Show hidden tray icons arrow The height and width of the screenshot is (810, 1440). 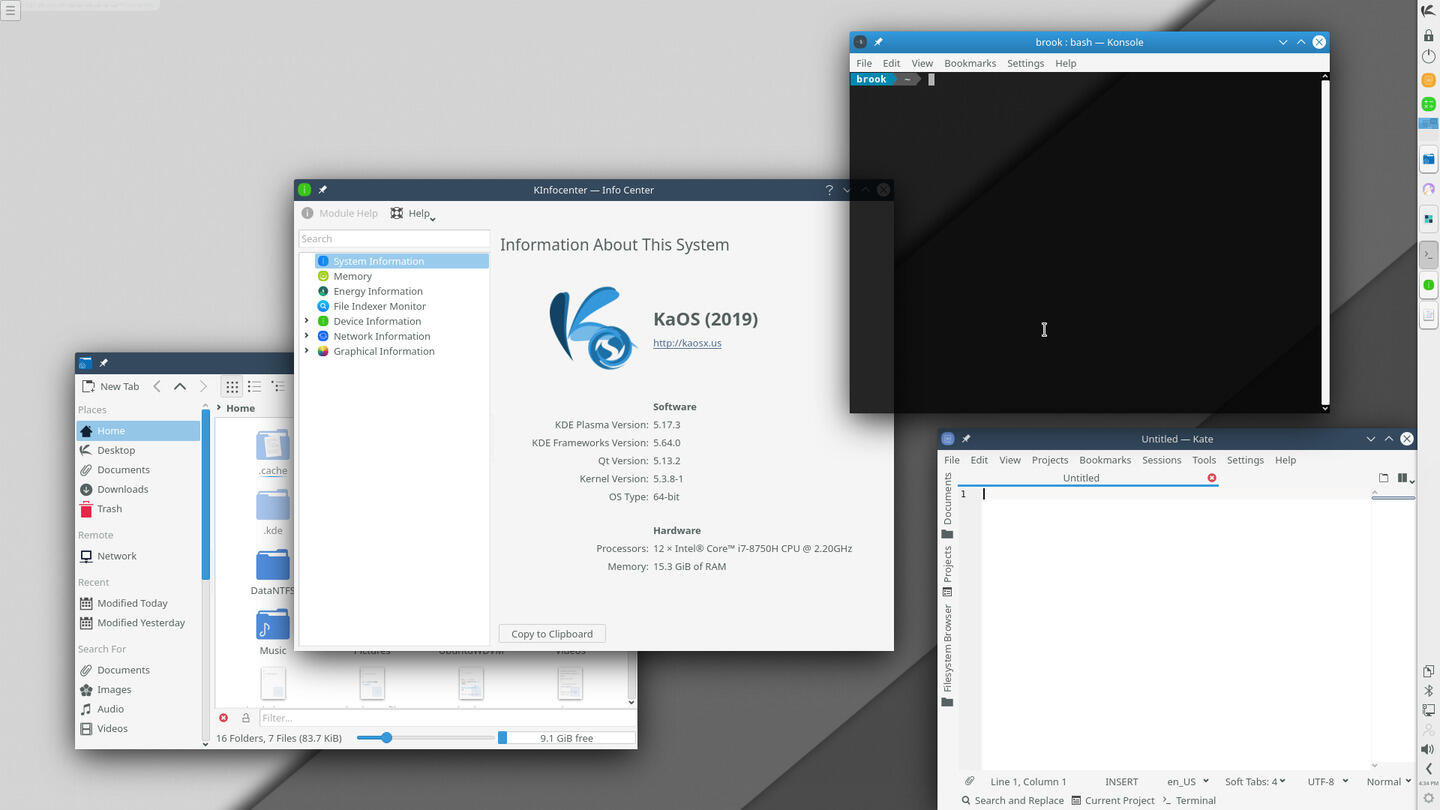[x=1428, y=768]
